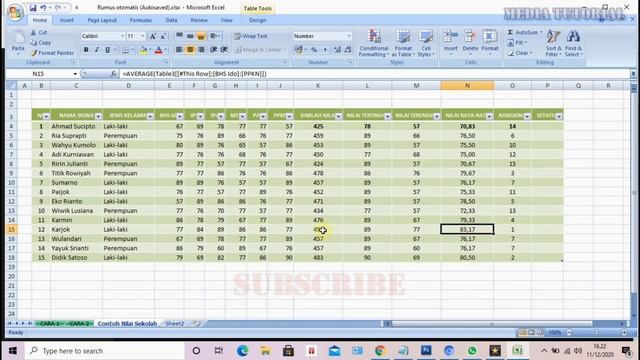
Task: Switch to the Formulas tab
Action: point(141,20)
